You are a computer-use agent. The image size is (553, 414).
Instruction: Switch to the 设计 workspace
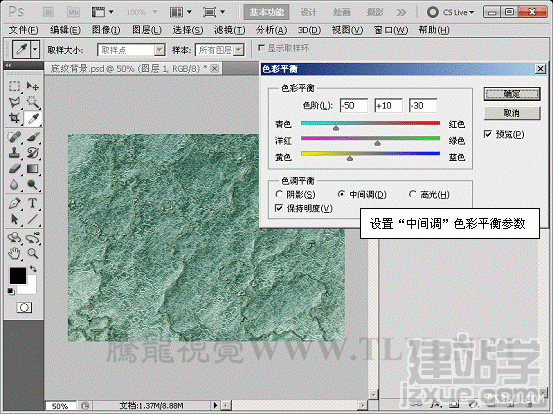click(x=308, y=12)
